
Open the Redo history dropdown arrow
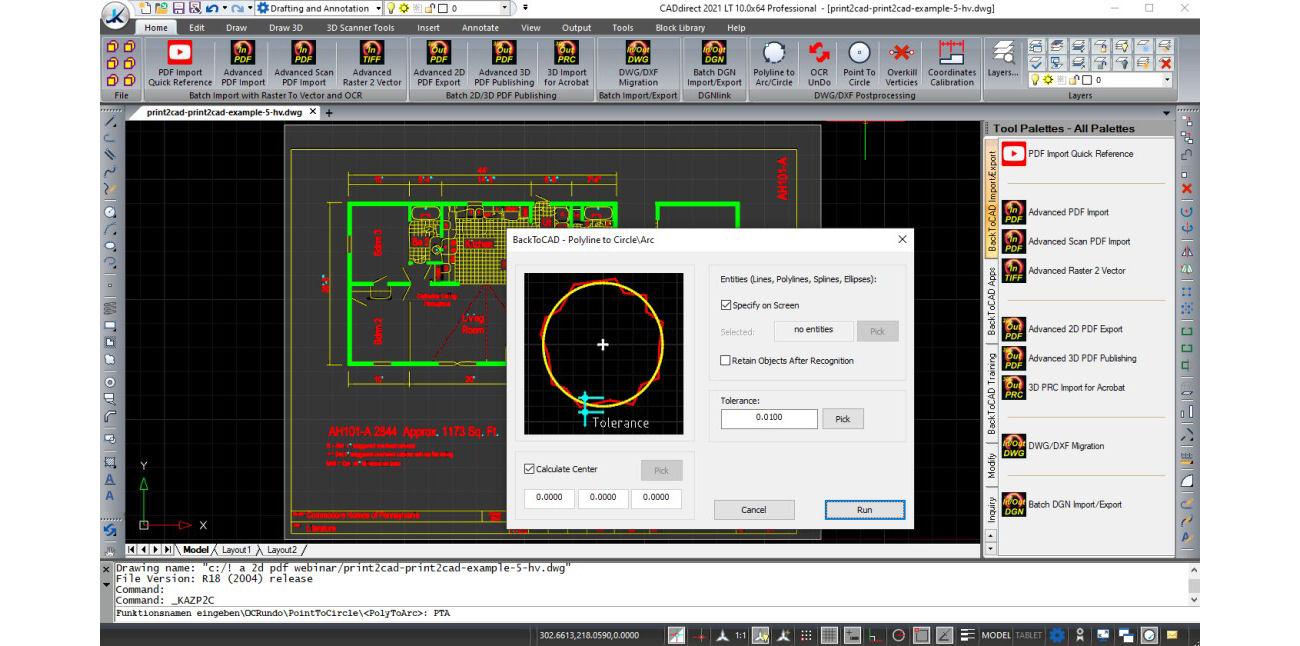click(249, 8)
